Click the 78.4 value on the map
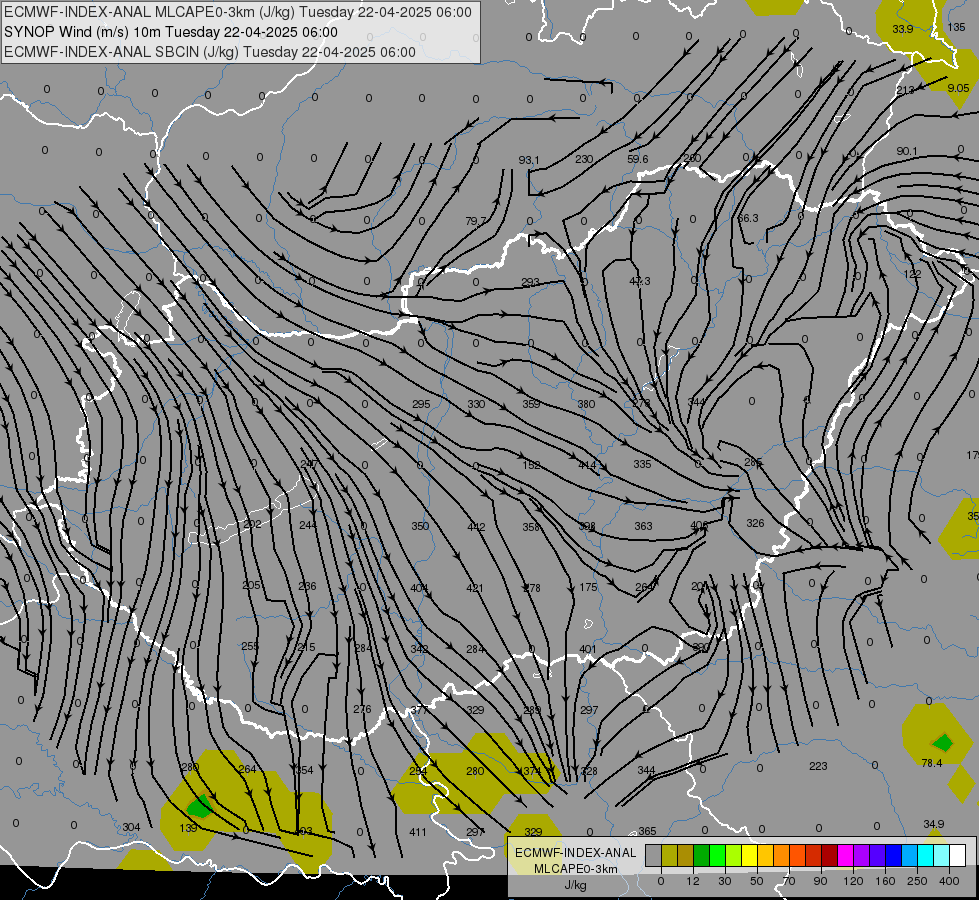 click(x=932, y=763)
